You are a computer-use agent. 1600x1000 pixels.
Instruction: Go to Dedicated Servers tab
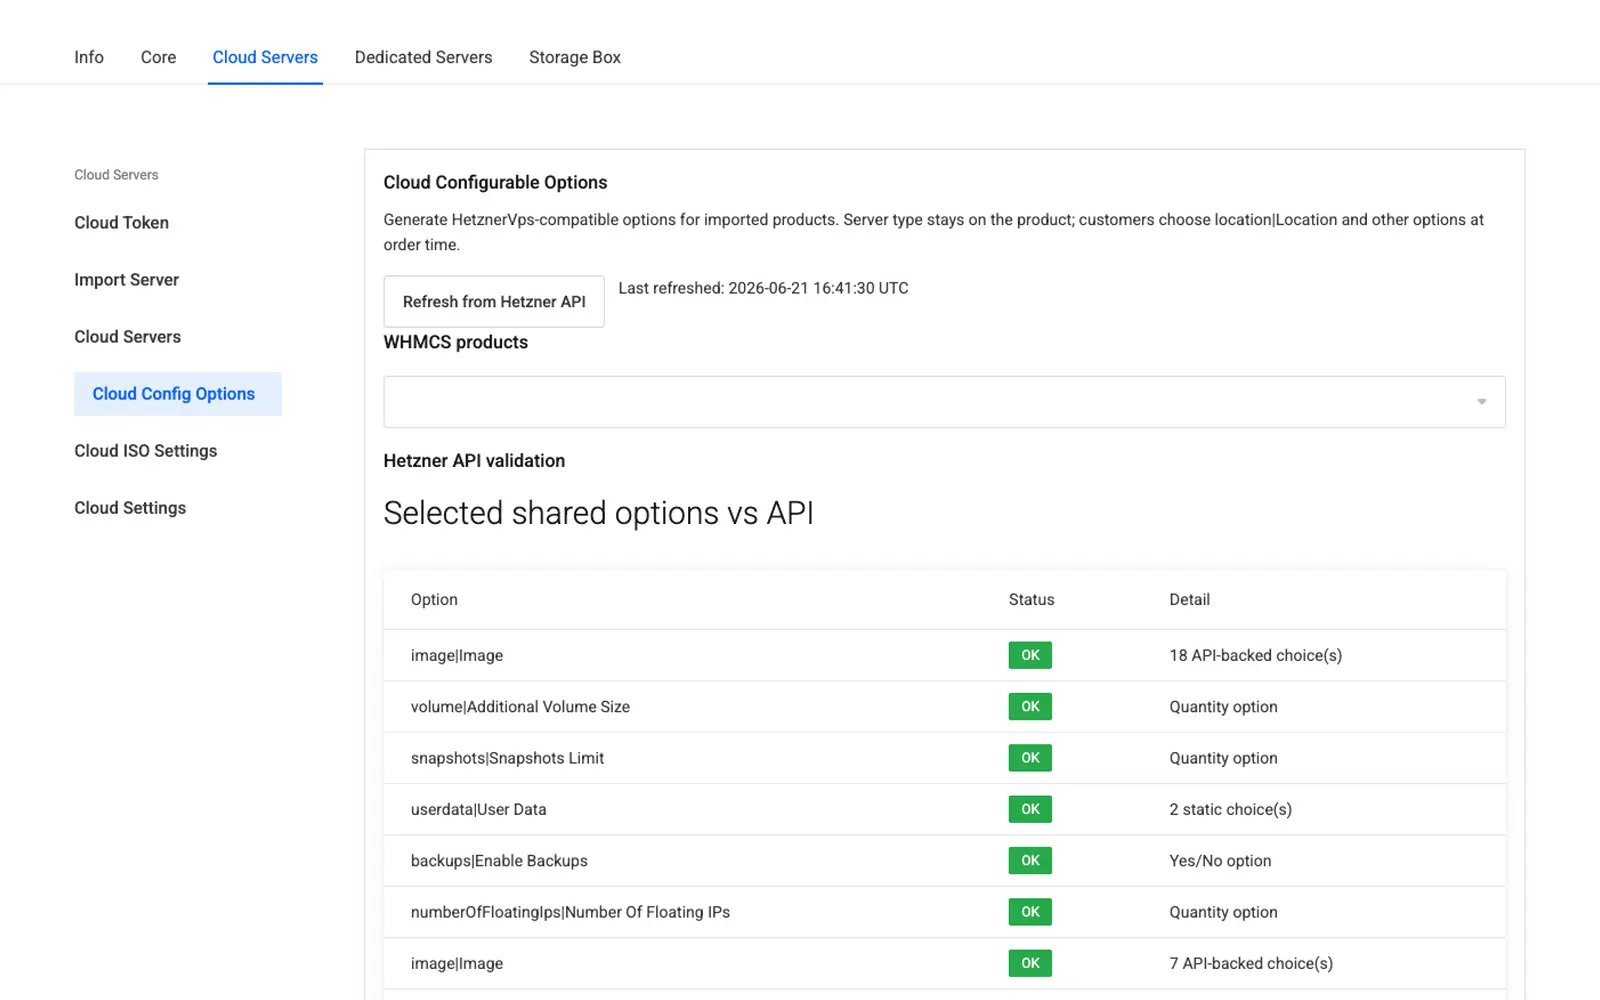click(x=423, y=57)
